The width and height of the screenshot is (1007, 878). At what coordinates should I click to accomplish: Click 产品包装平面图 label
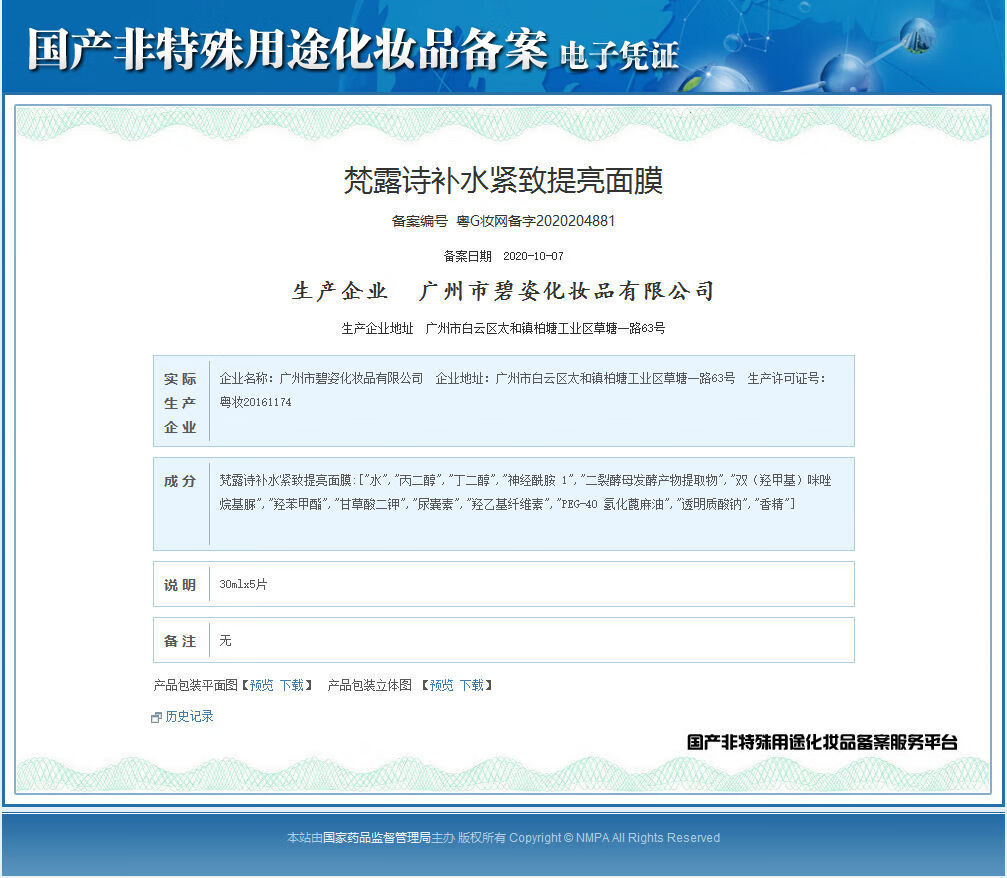(196, 685)
